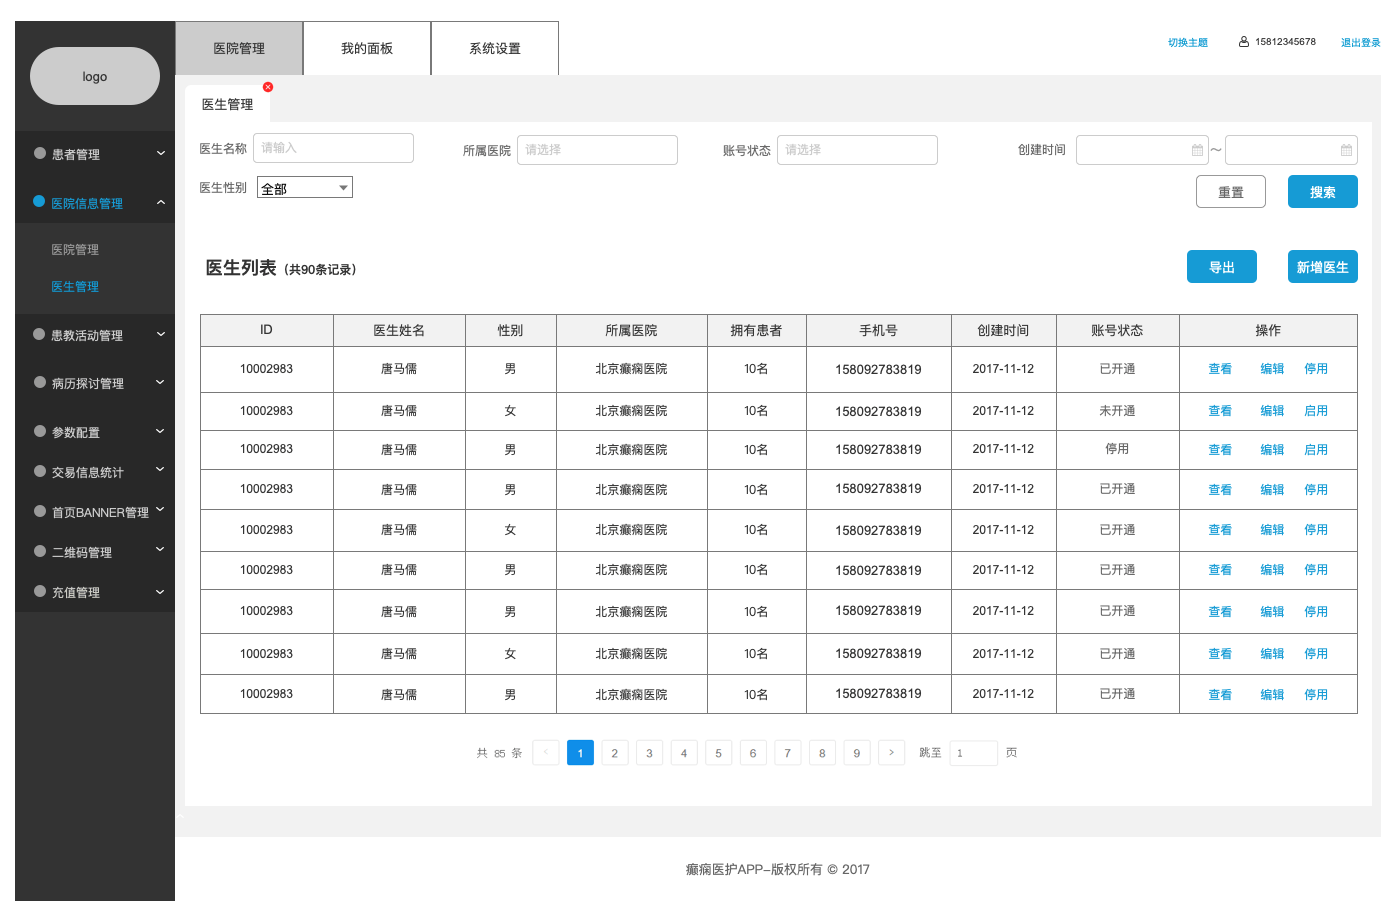This screenshot has width=1382, height=901.
Task: Select the 医生管理 page tab
Action: [x=228, y=104]
